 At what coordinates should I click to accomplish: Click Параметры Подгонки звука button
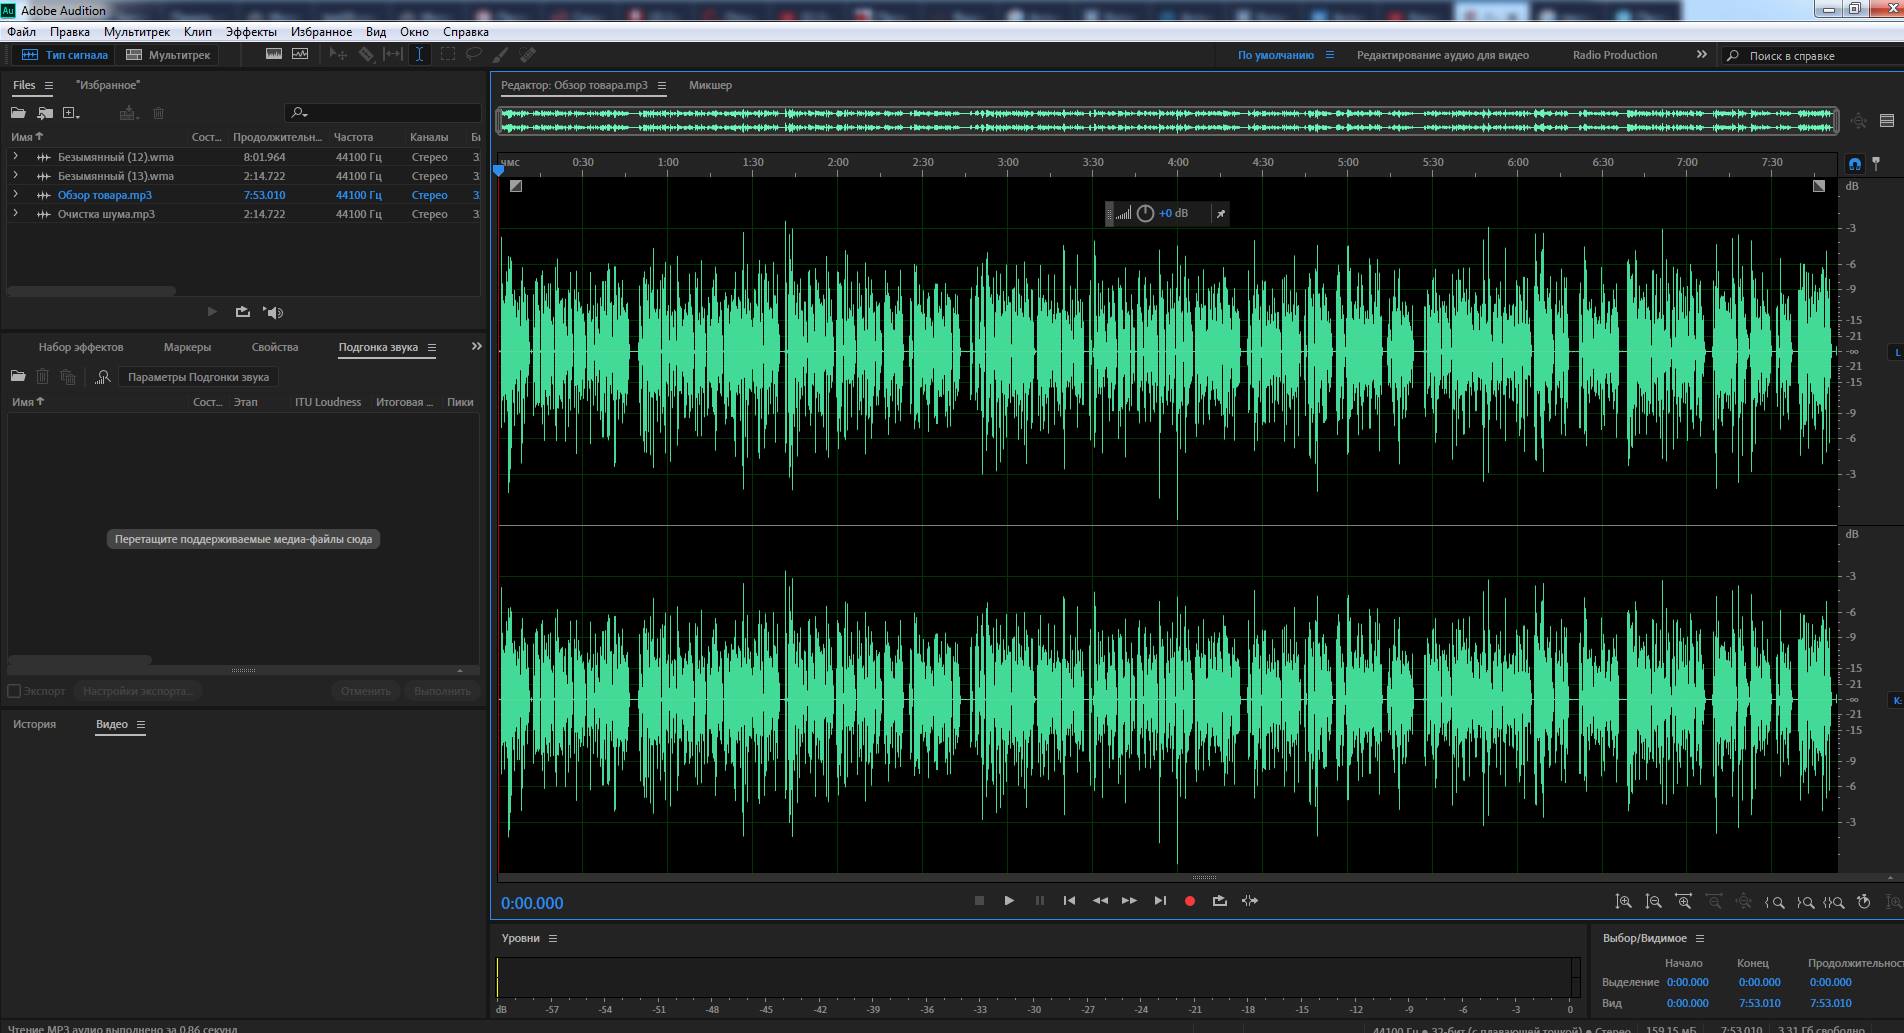(198, 377)
